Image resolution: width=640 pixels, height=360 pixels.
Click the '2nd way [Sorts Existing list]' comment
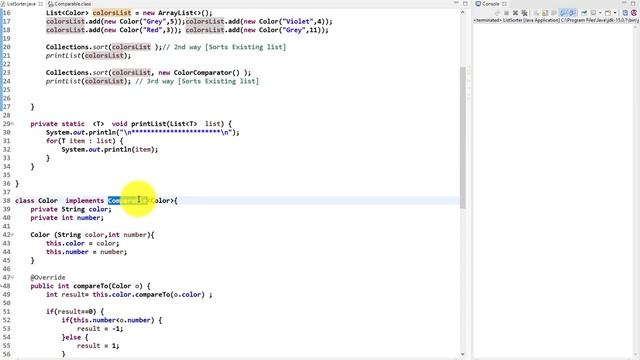[230, 47]
